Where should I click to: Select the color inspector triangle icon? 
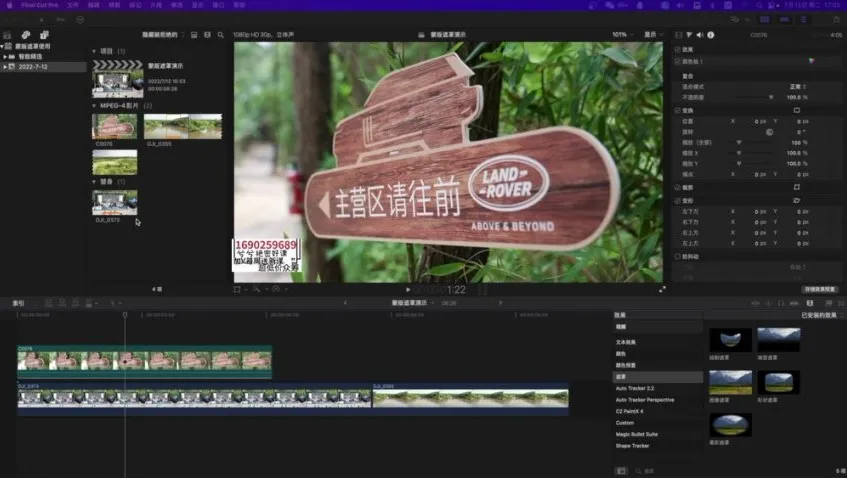(x=688, y=34)
